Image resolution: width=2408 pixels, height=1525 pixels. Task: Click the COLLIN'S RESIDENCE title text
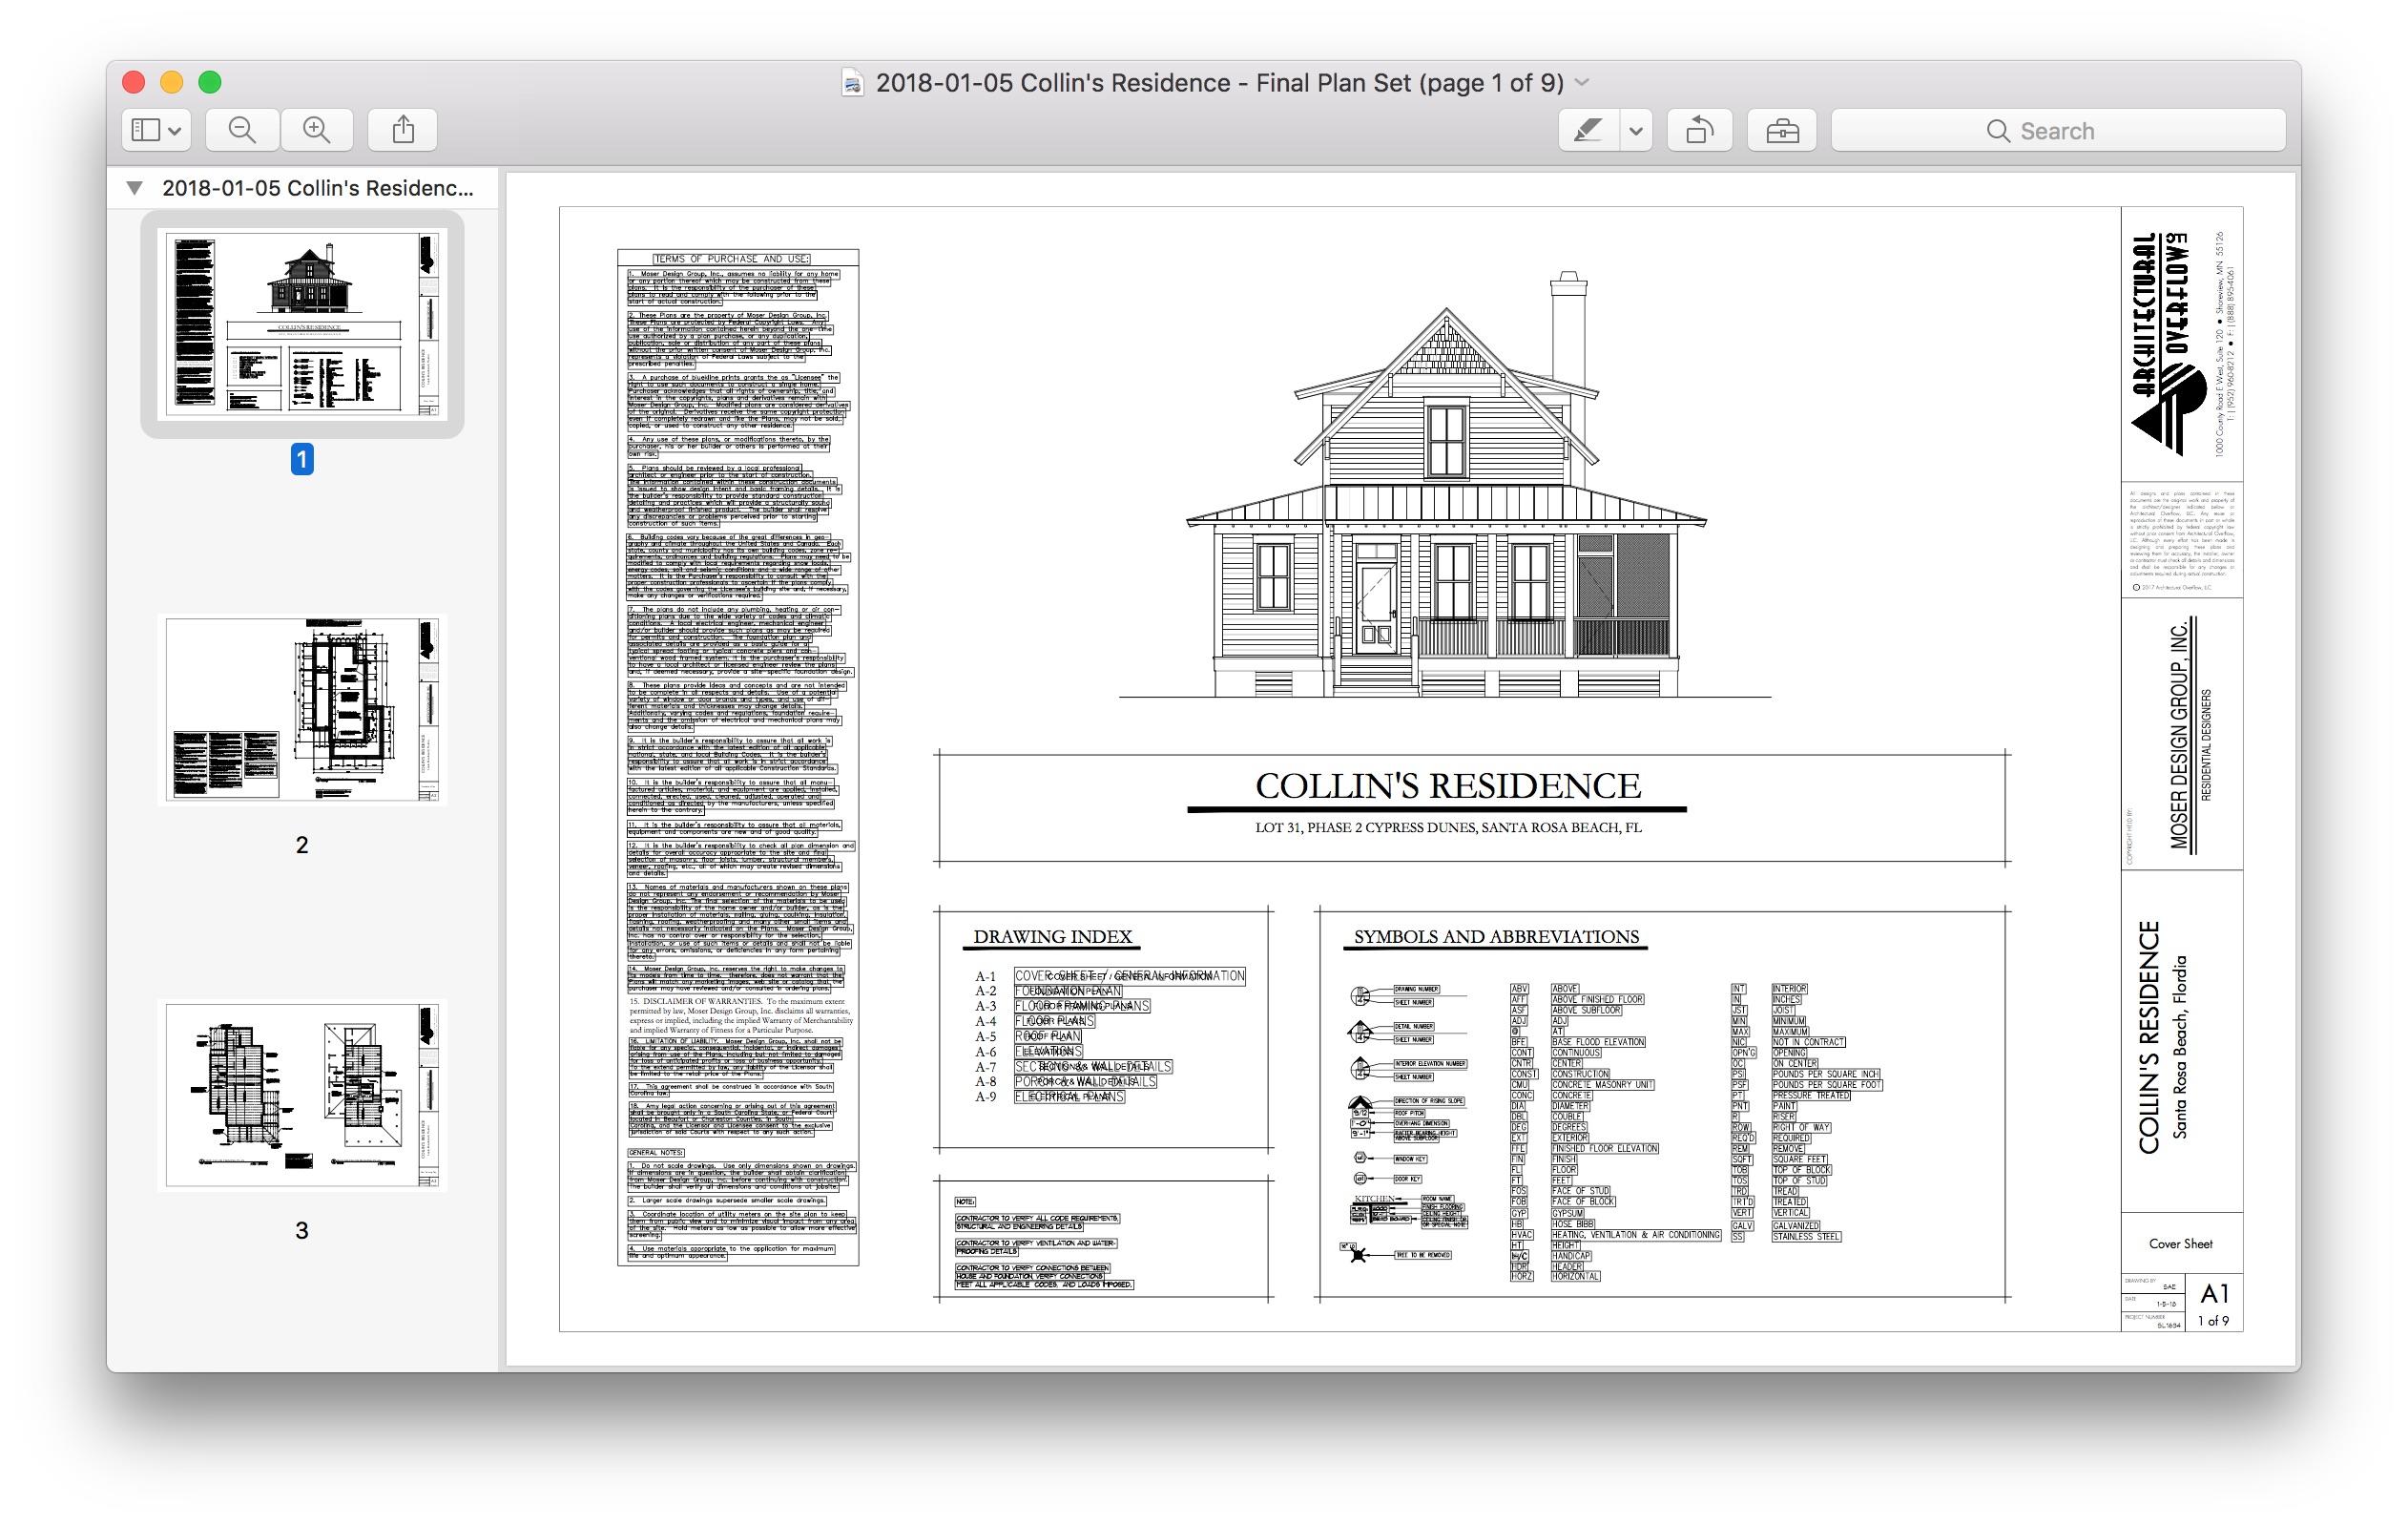coord(1447,786)
